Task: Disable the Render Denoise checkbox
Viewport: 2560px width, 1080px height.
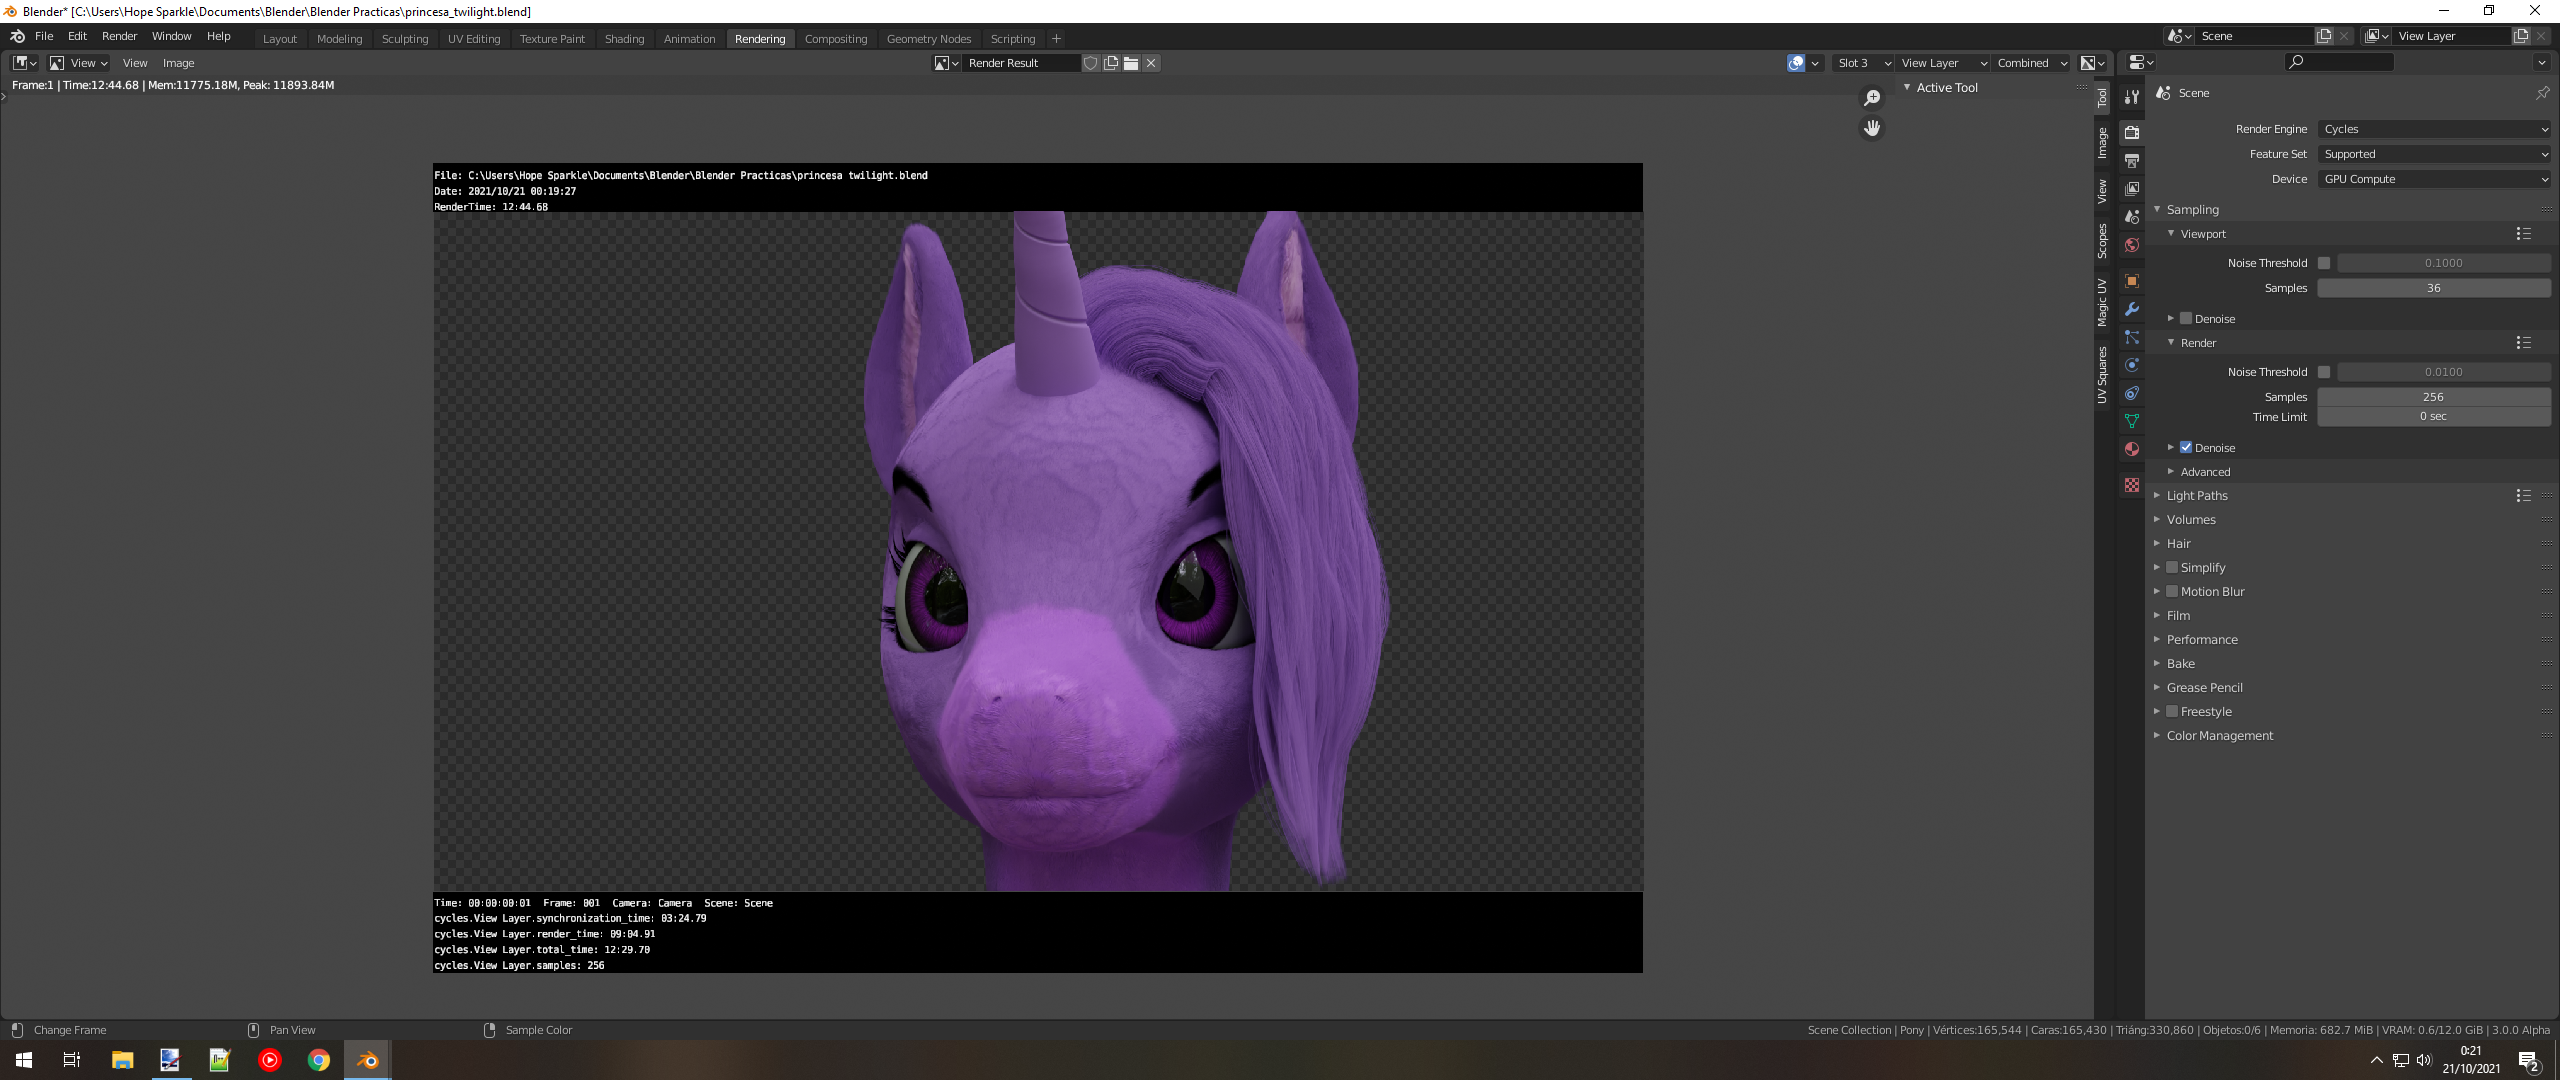Action: pos(2186,448)
